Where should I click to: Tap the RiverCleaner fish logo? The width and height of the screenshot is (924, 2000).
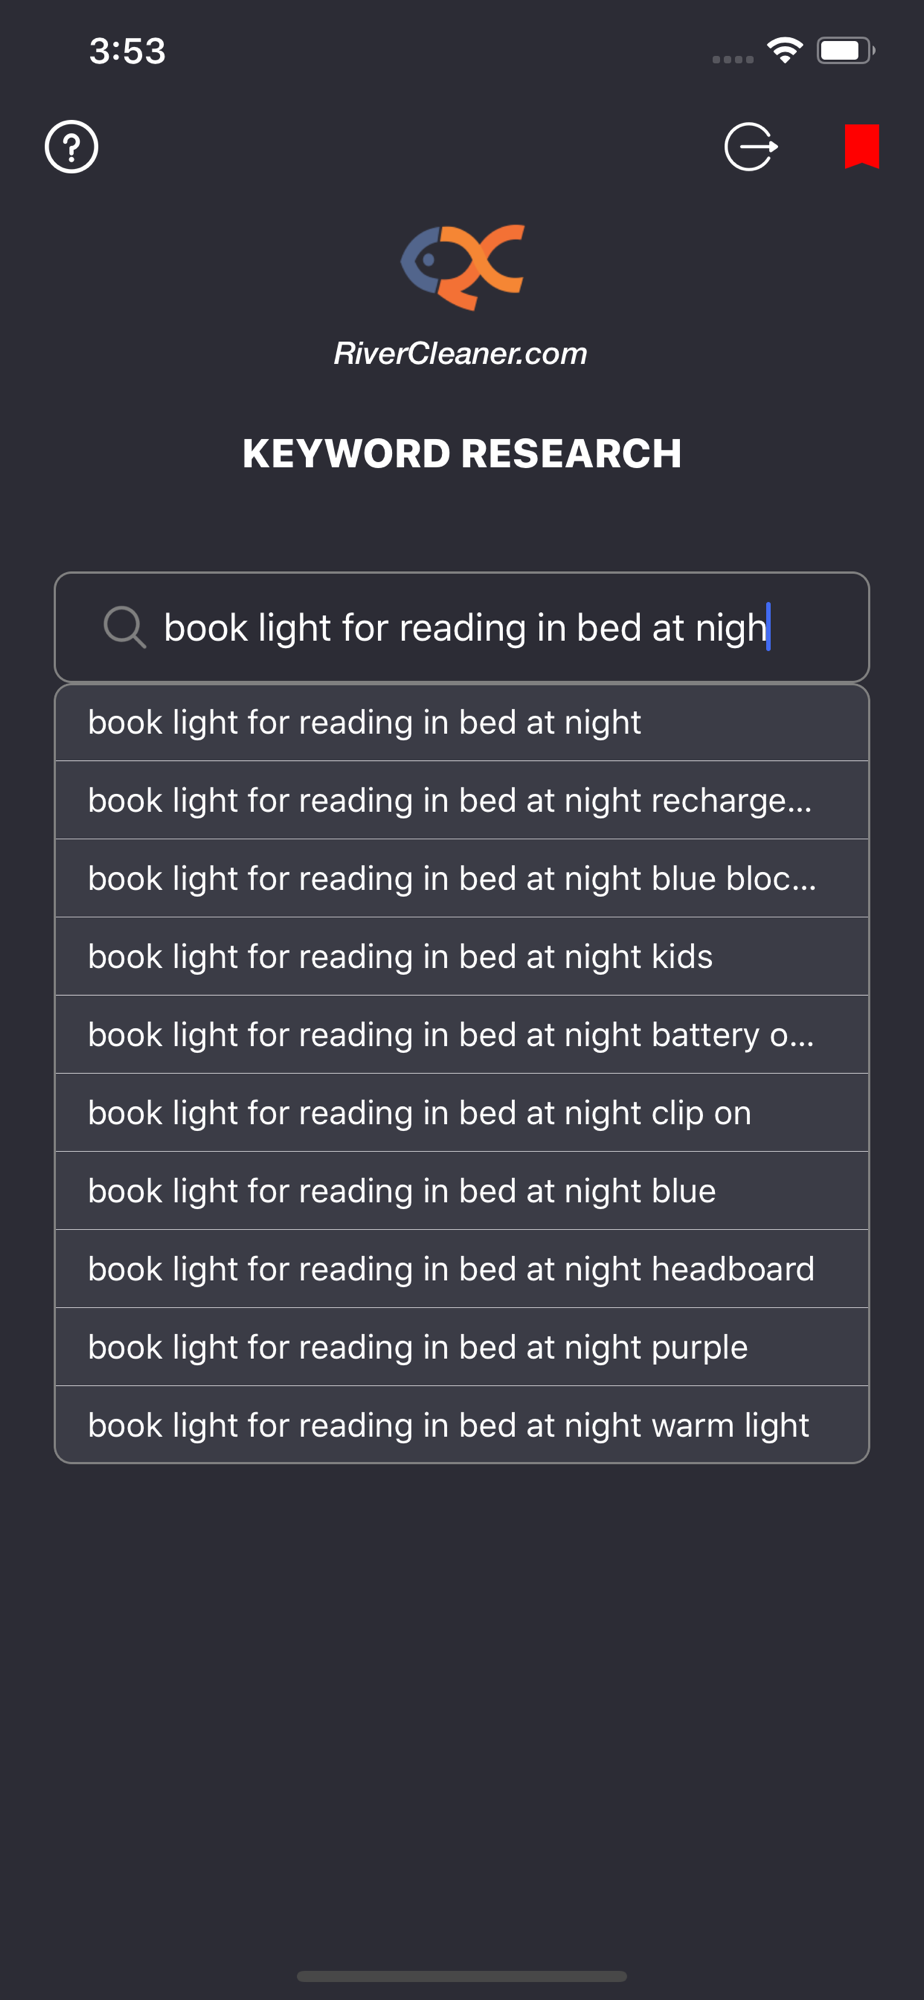click(462, 266)
